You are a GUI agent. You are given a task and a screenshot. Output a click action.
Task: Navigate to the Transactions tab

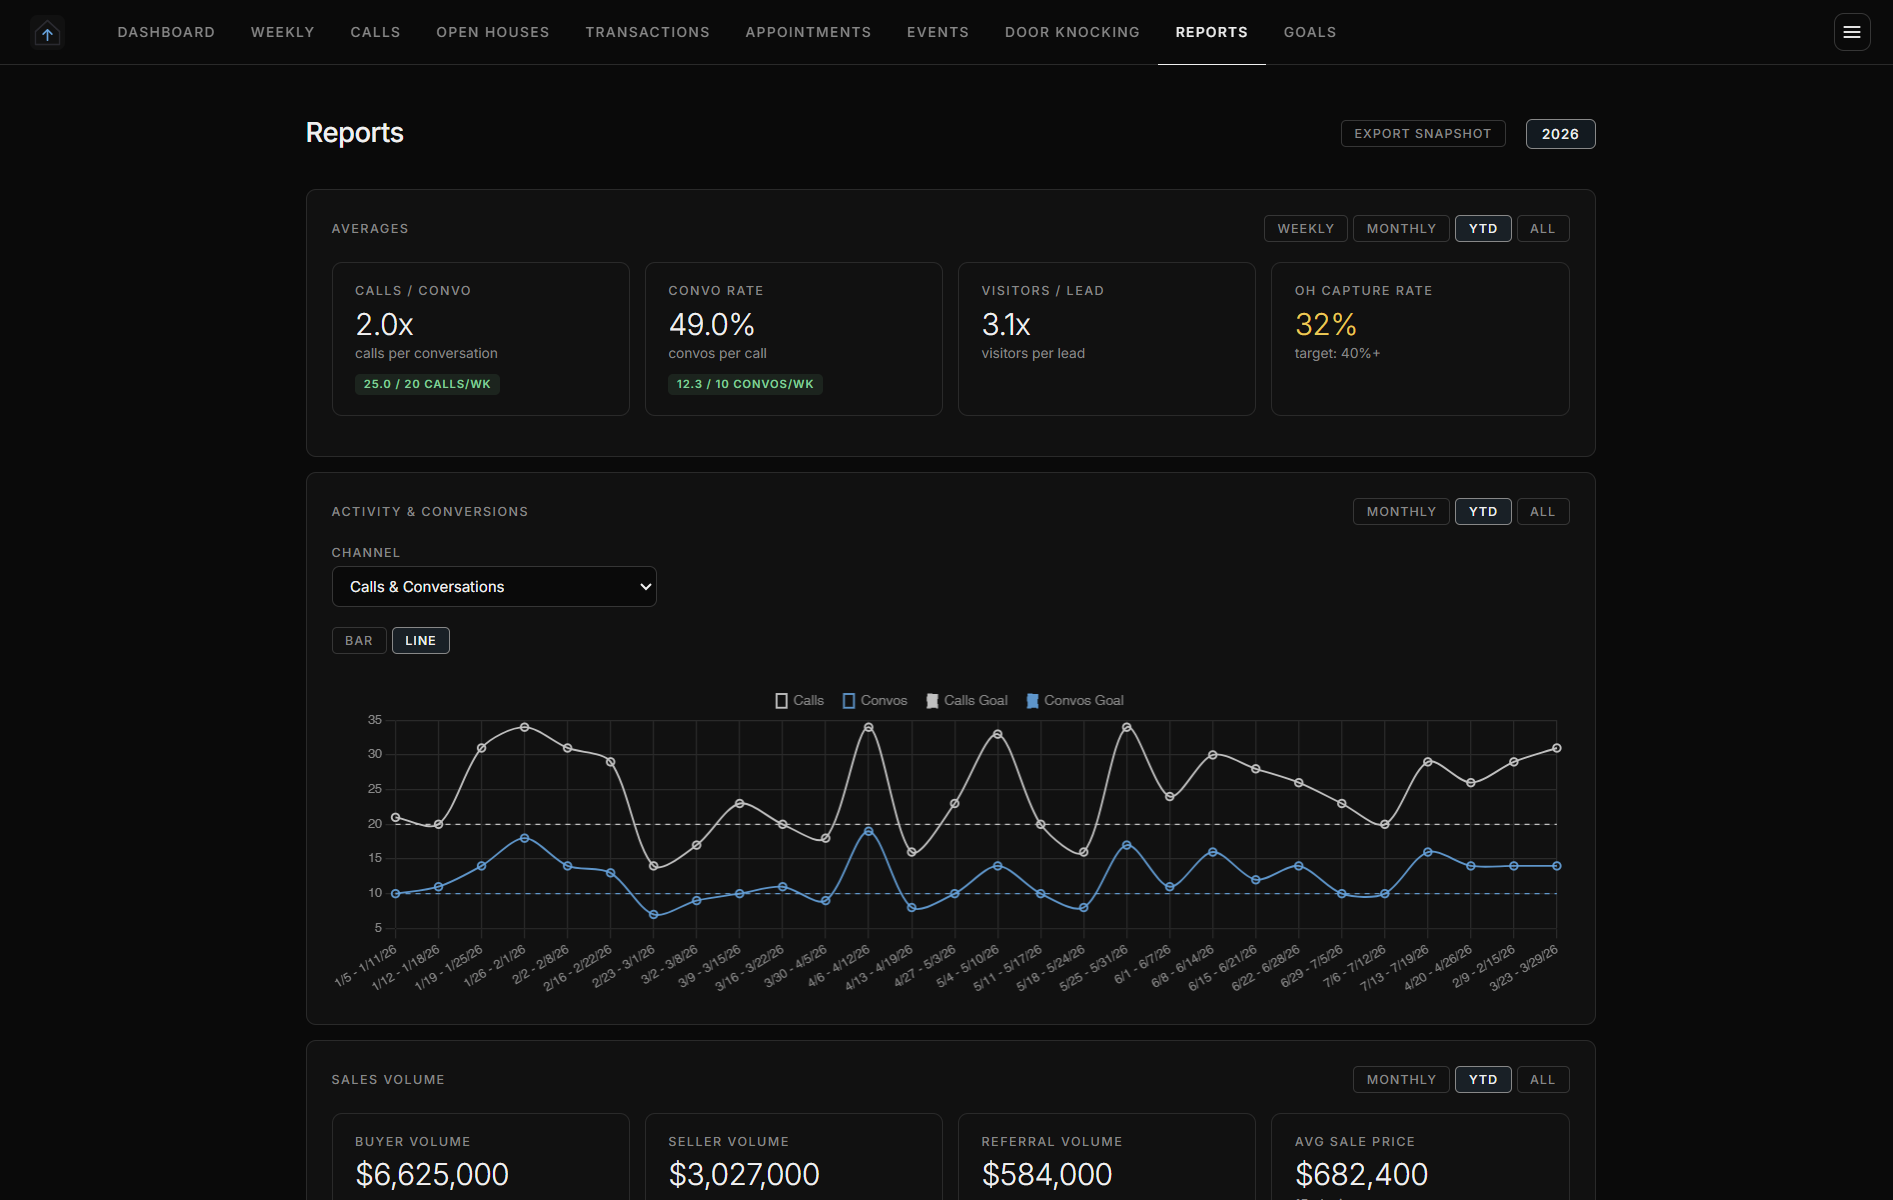pos(648,32)
